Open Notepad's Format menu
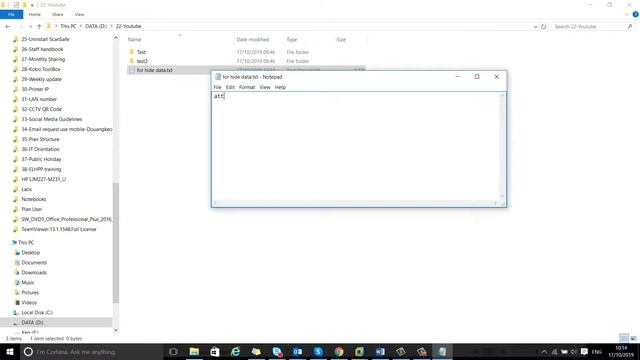640x360 pixels. point(247,87)
